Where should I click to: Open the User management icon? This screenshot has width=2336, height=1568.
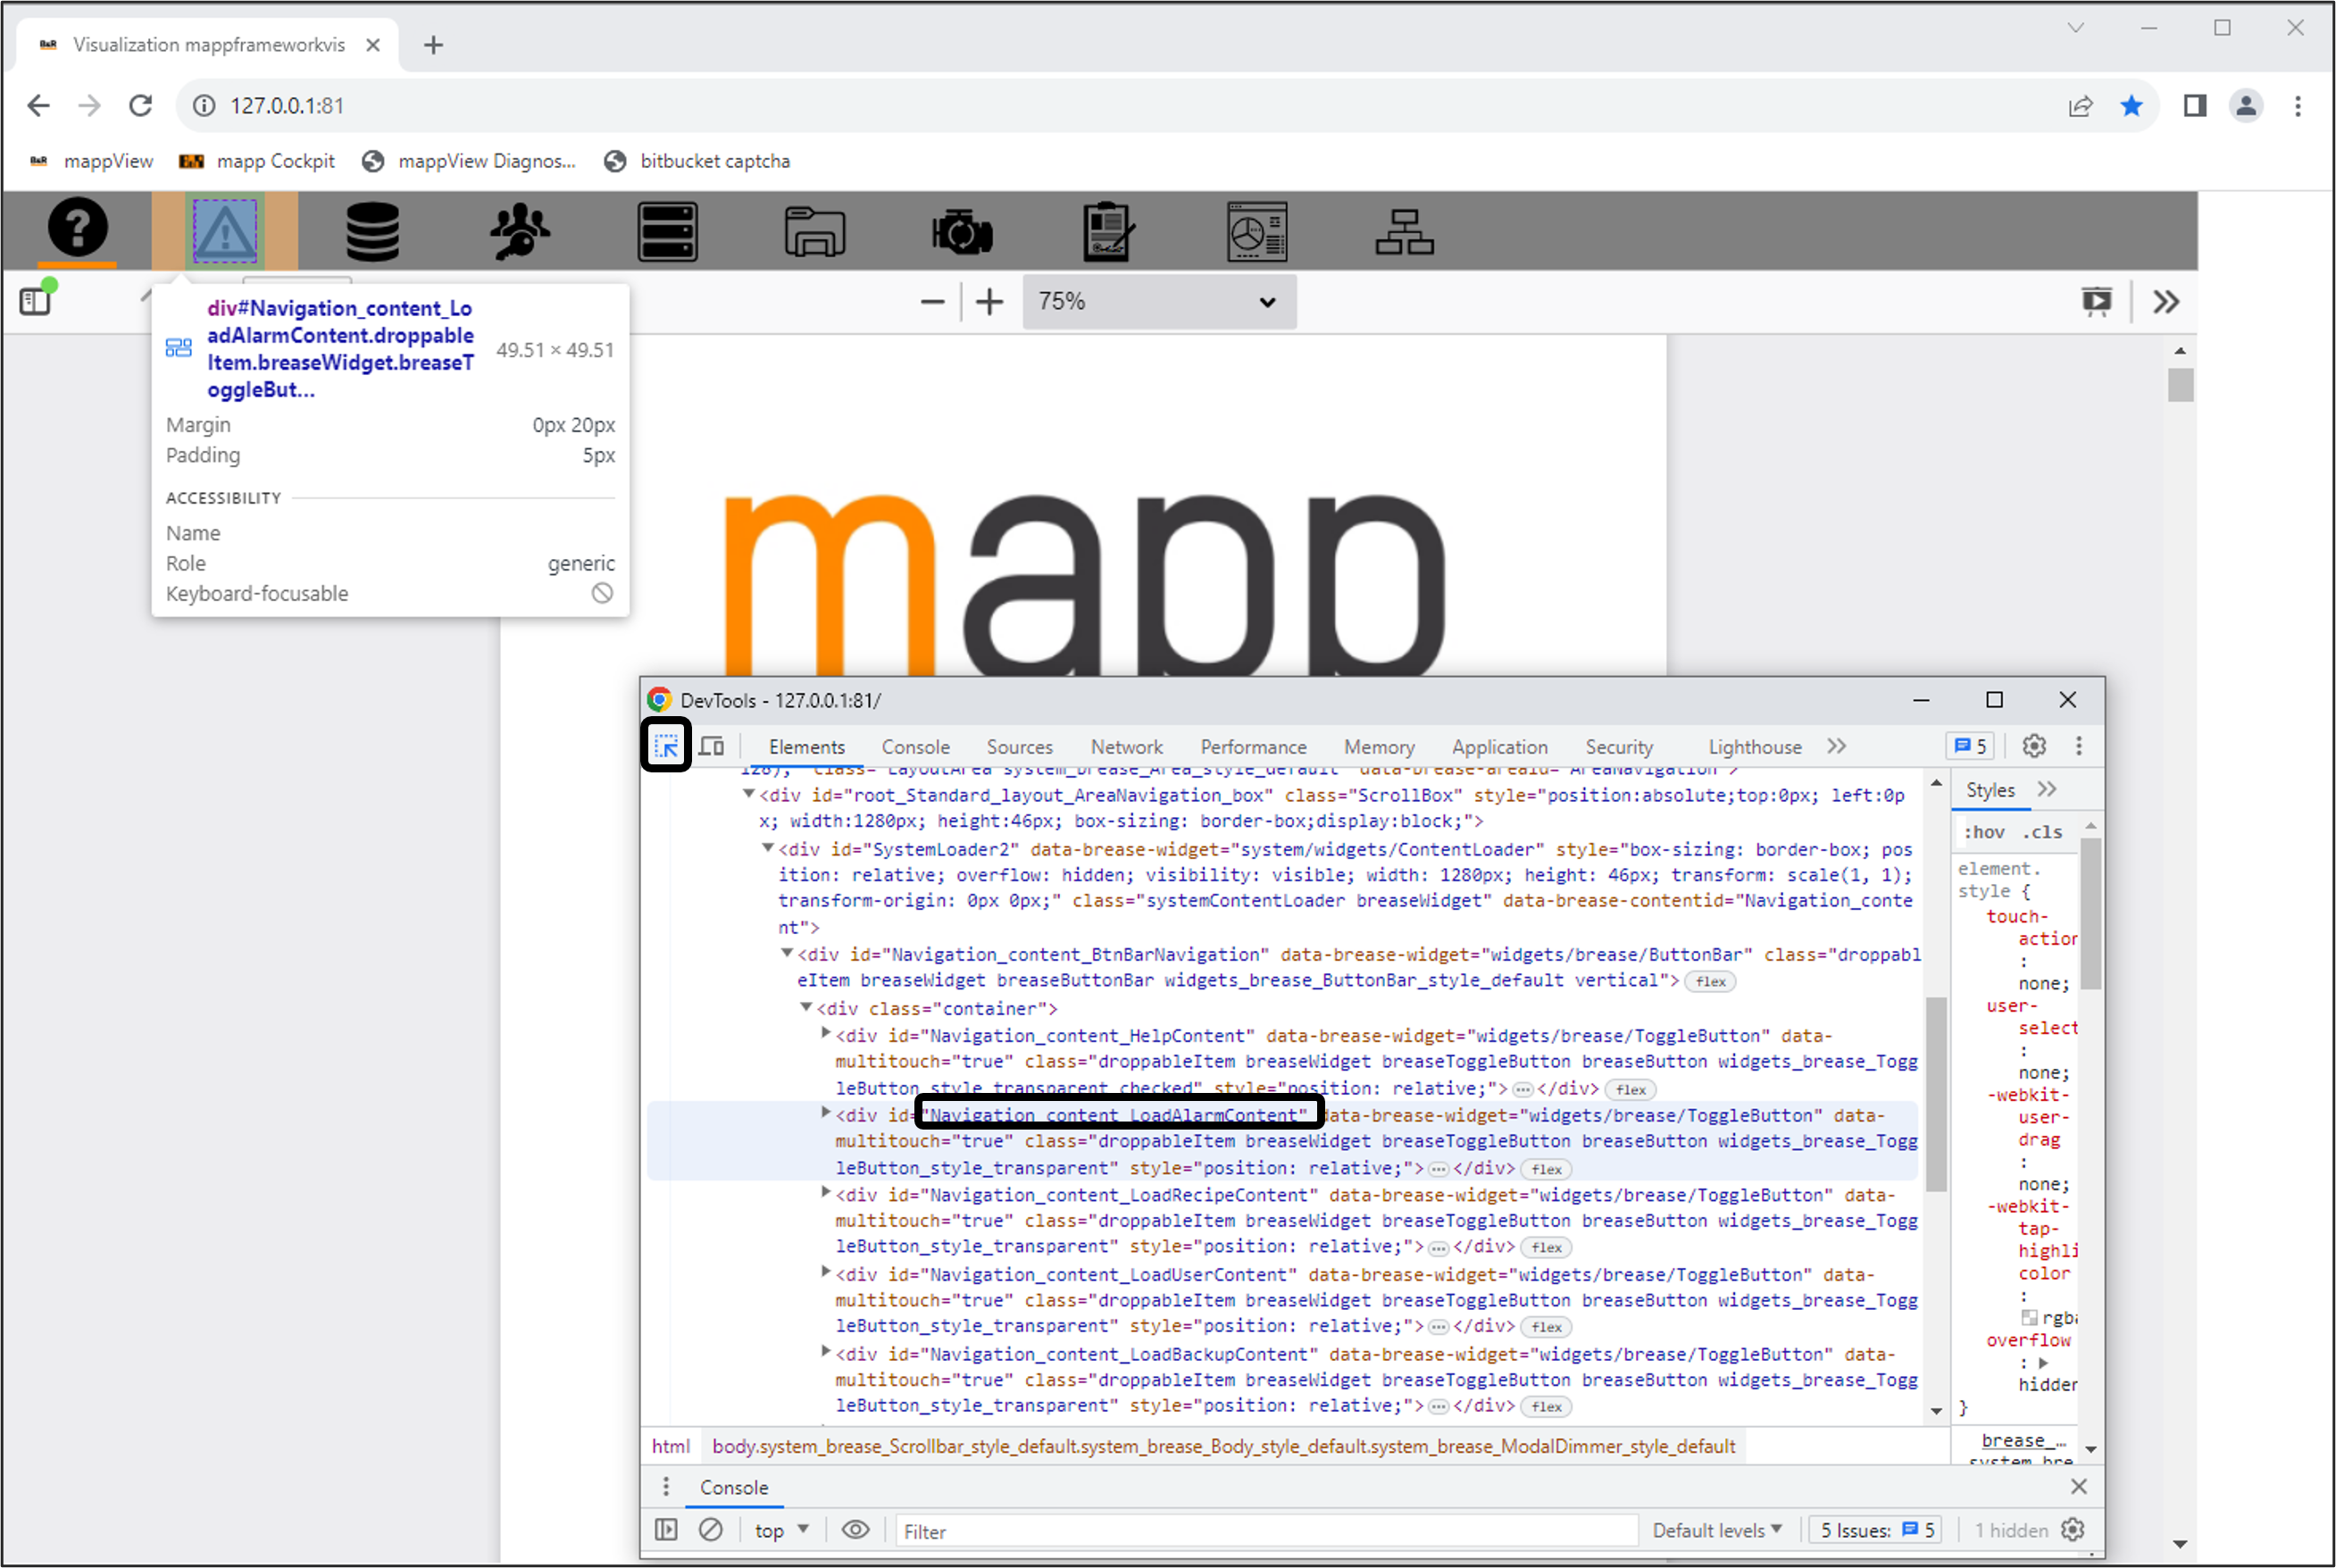tap(520, 231)
